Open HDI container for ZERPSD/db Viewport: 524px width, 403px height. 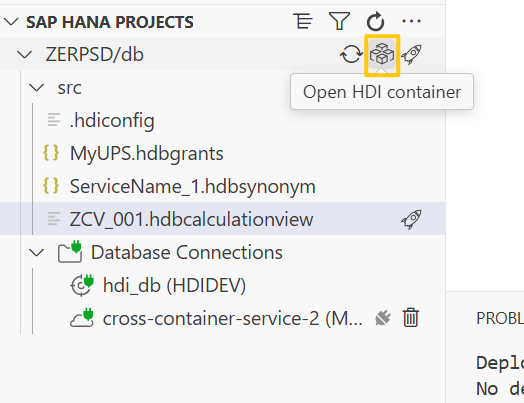click(x=382, y=54)
